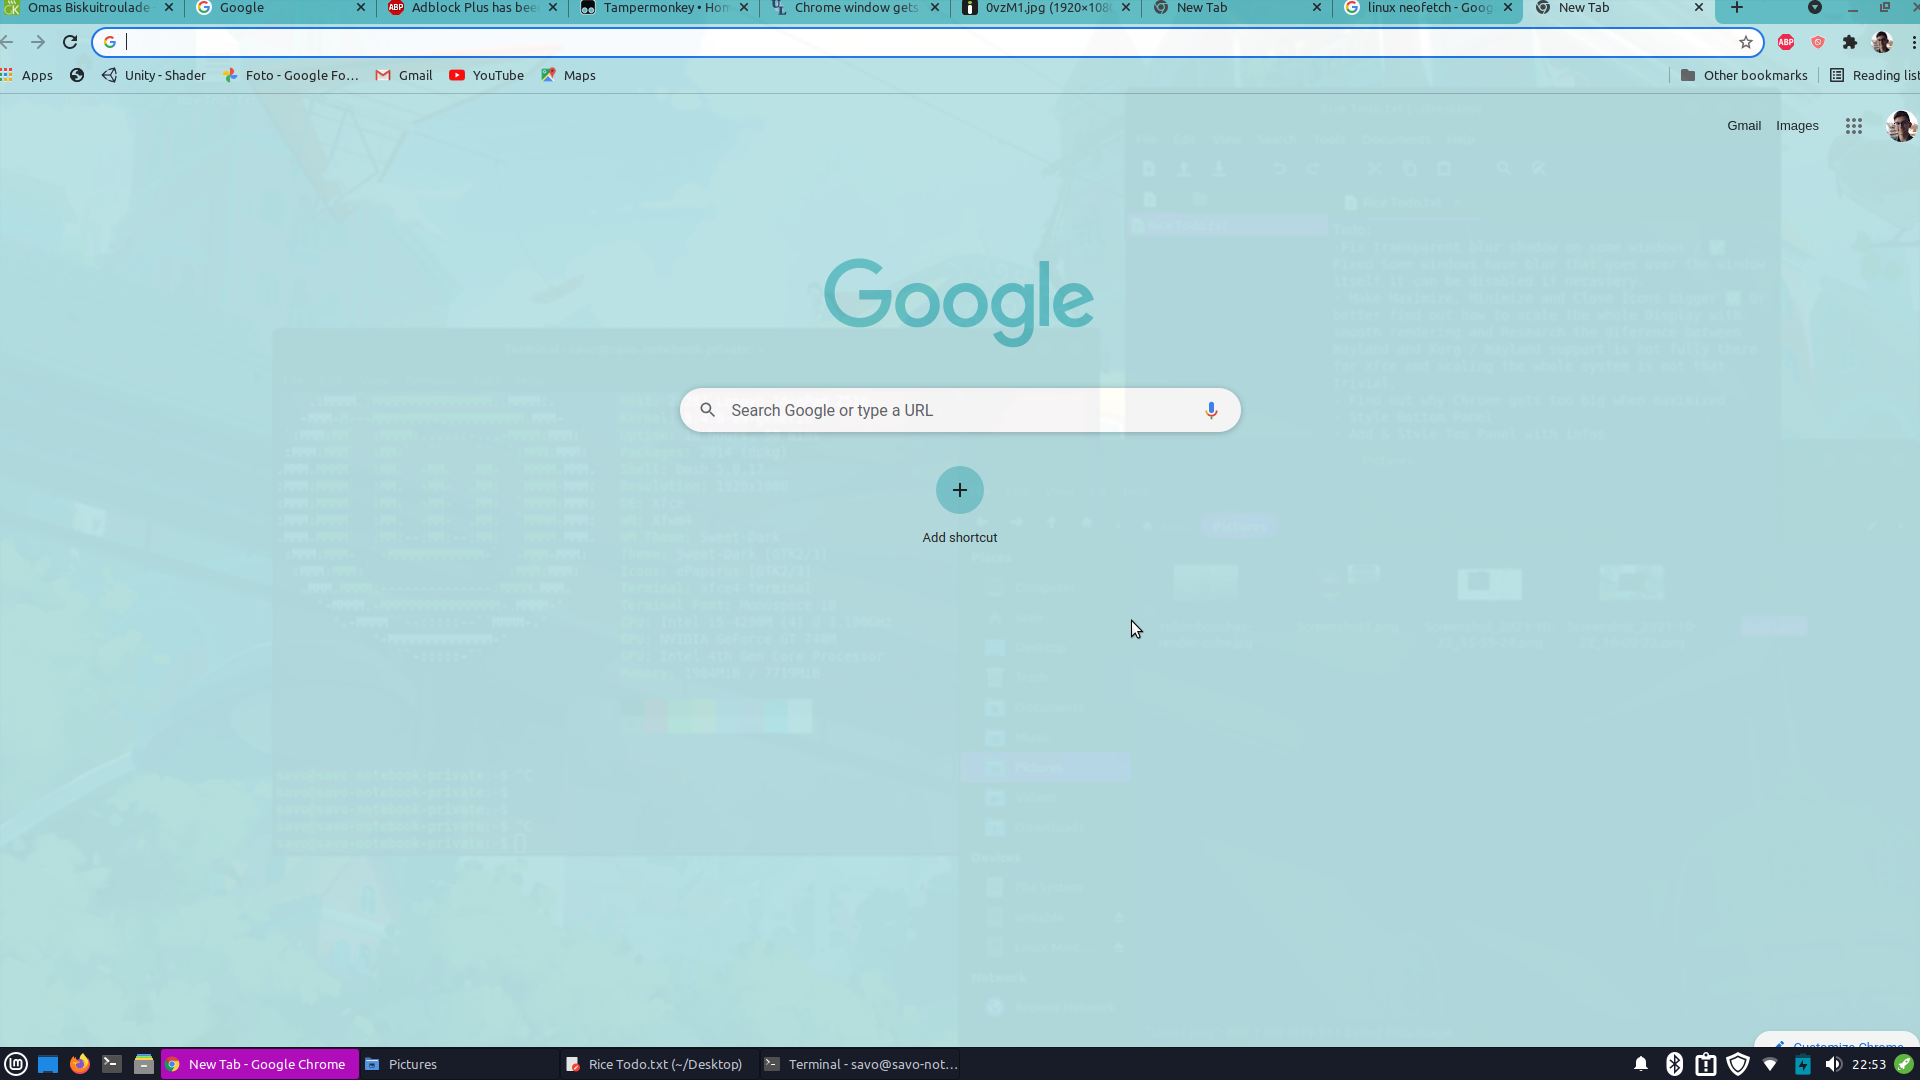This screenshot has width=1920, height=1080.
Task: Open Gmail link on Google page
Action: pos(1744,126)
